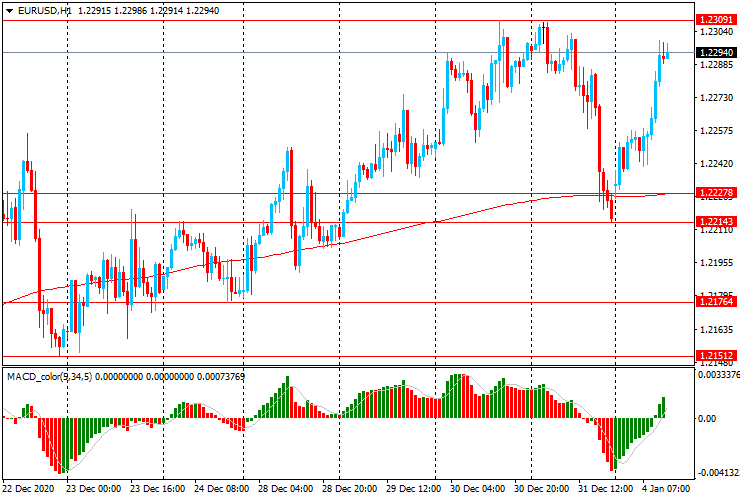
Task: Select the 24 Dec 08:00 time label
Action: click(x=222, y=489)
